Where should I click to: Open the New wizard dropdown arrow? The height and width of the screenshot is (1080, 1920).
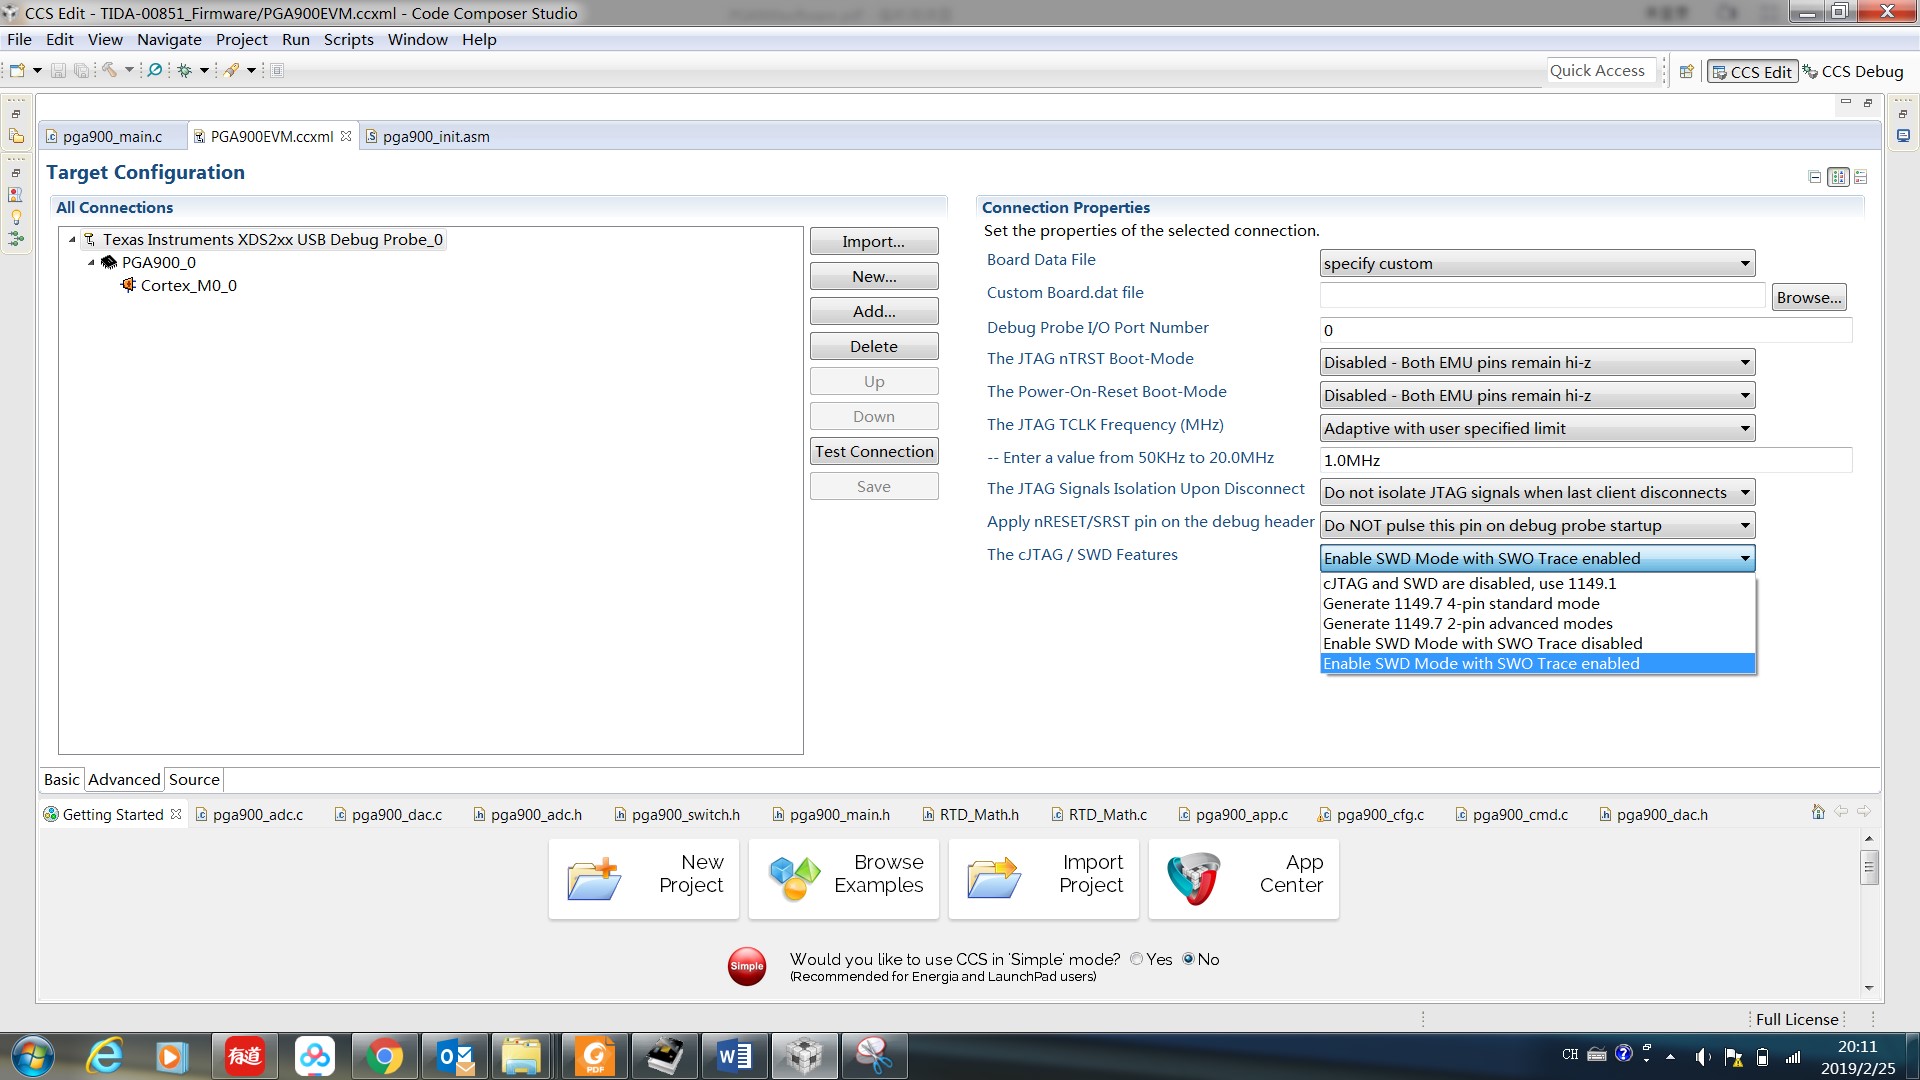[x=38, y=70]
